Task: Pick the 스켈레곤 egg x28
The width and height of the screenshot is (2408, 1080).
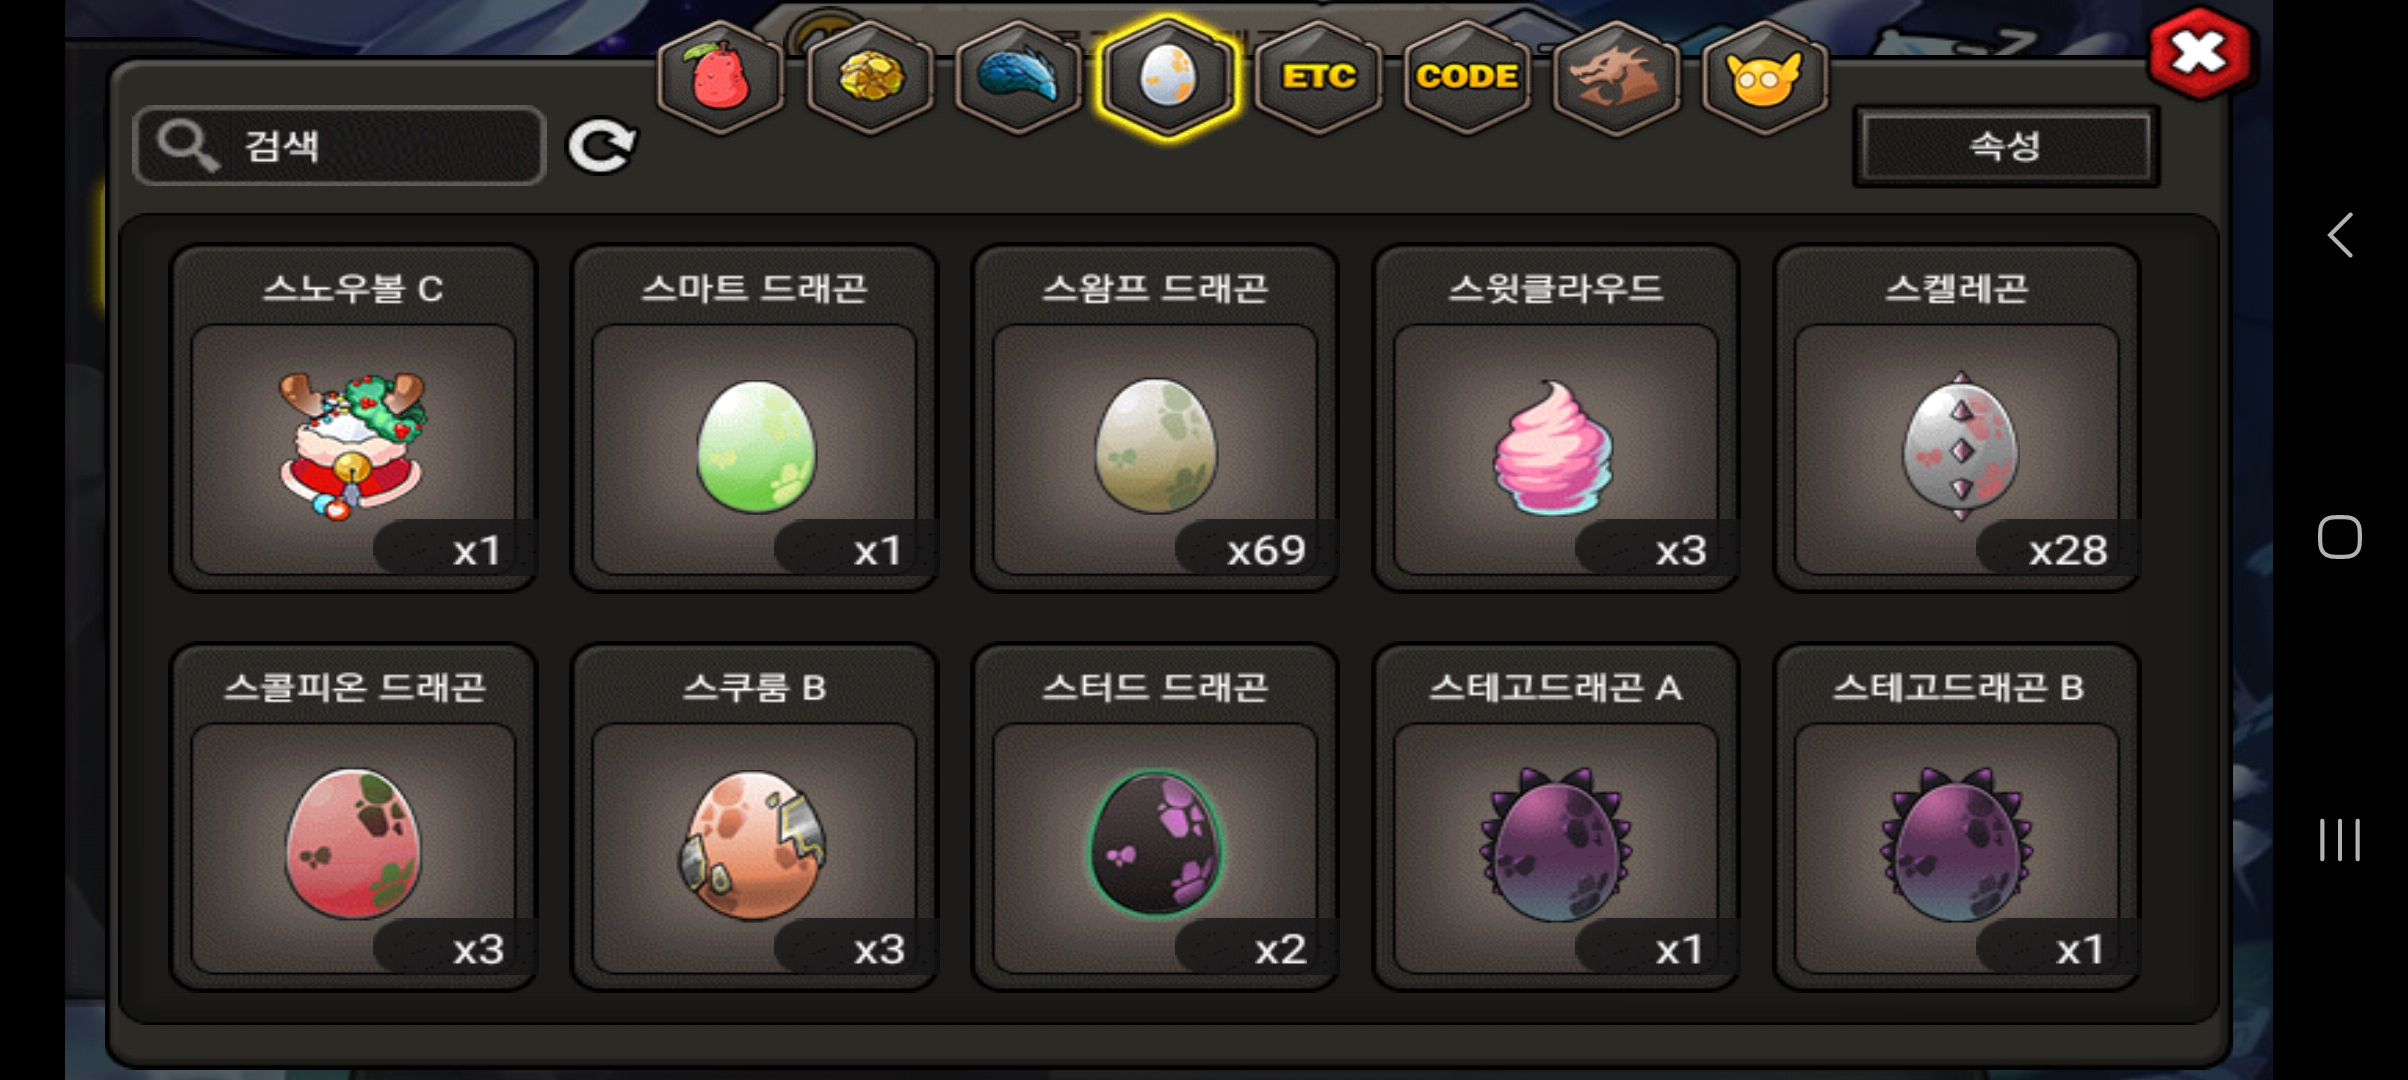Action: (x=1957, y=418)
